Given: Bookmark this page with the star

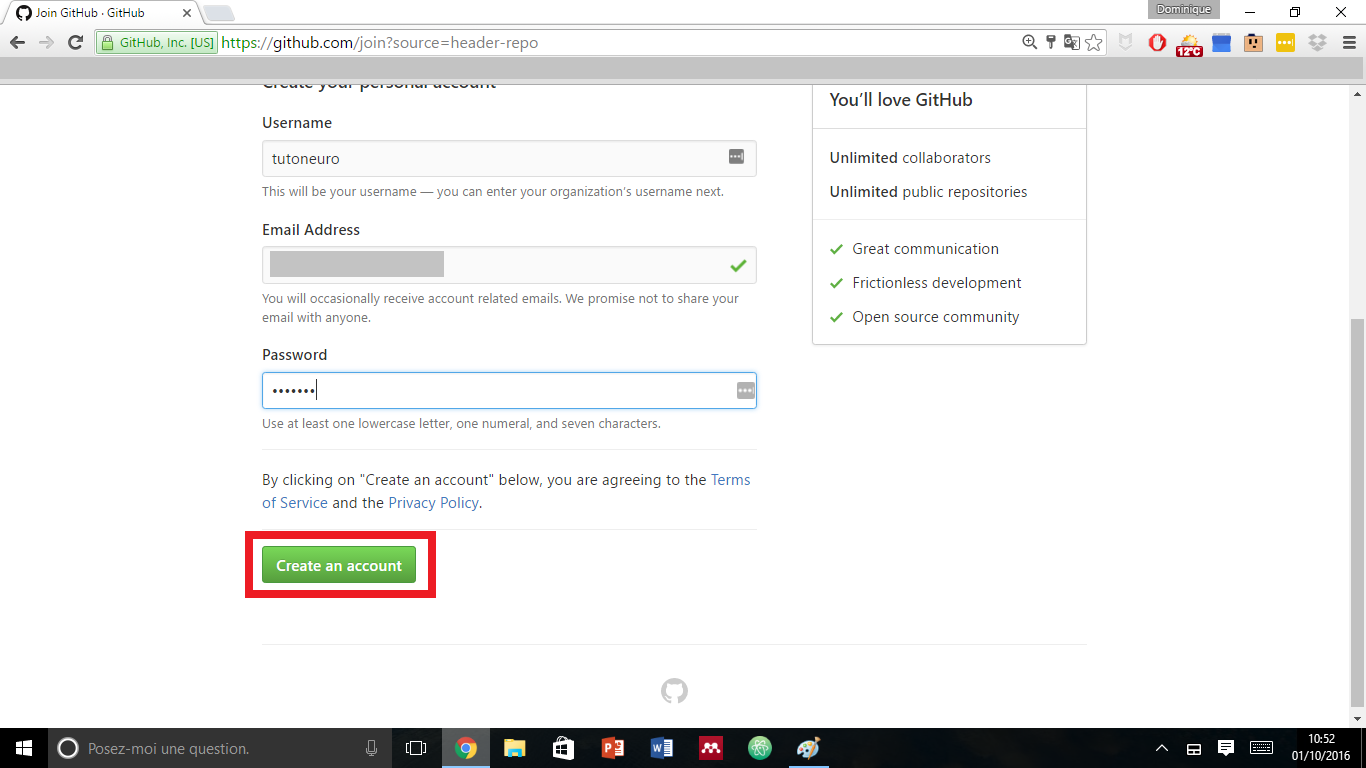Looking at the screenshot, I should (x=1094, y=42).
